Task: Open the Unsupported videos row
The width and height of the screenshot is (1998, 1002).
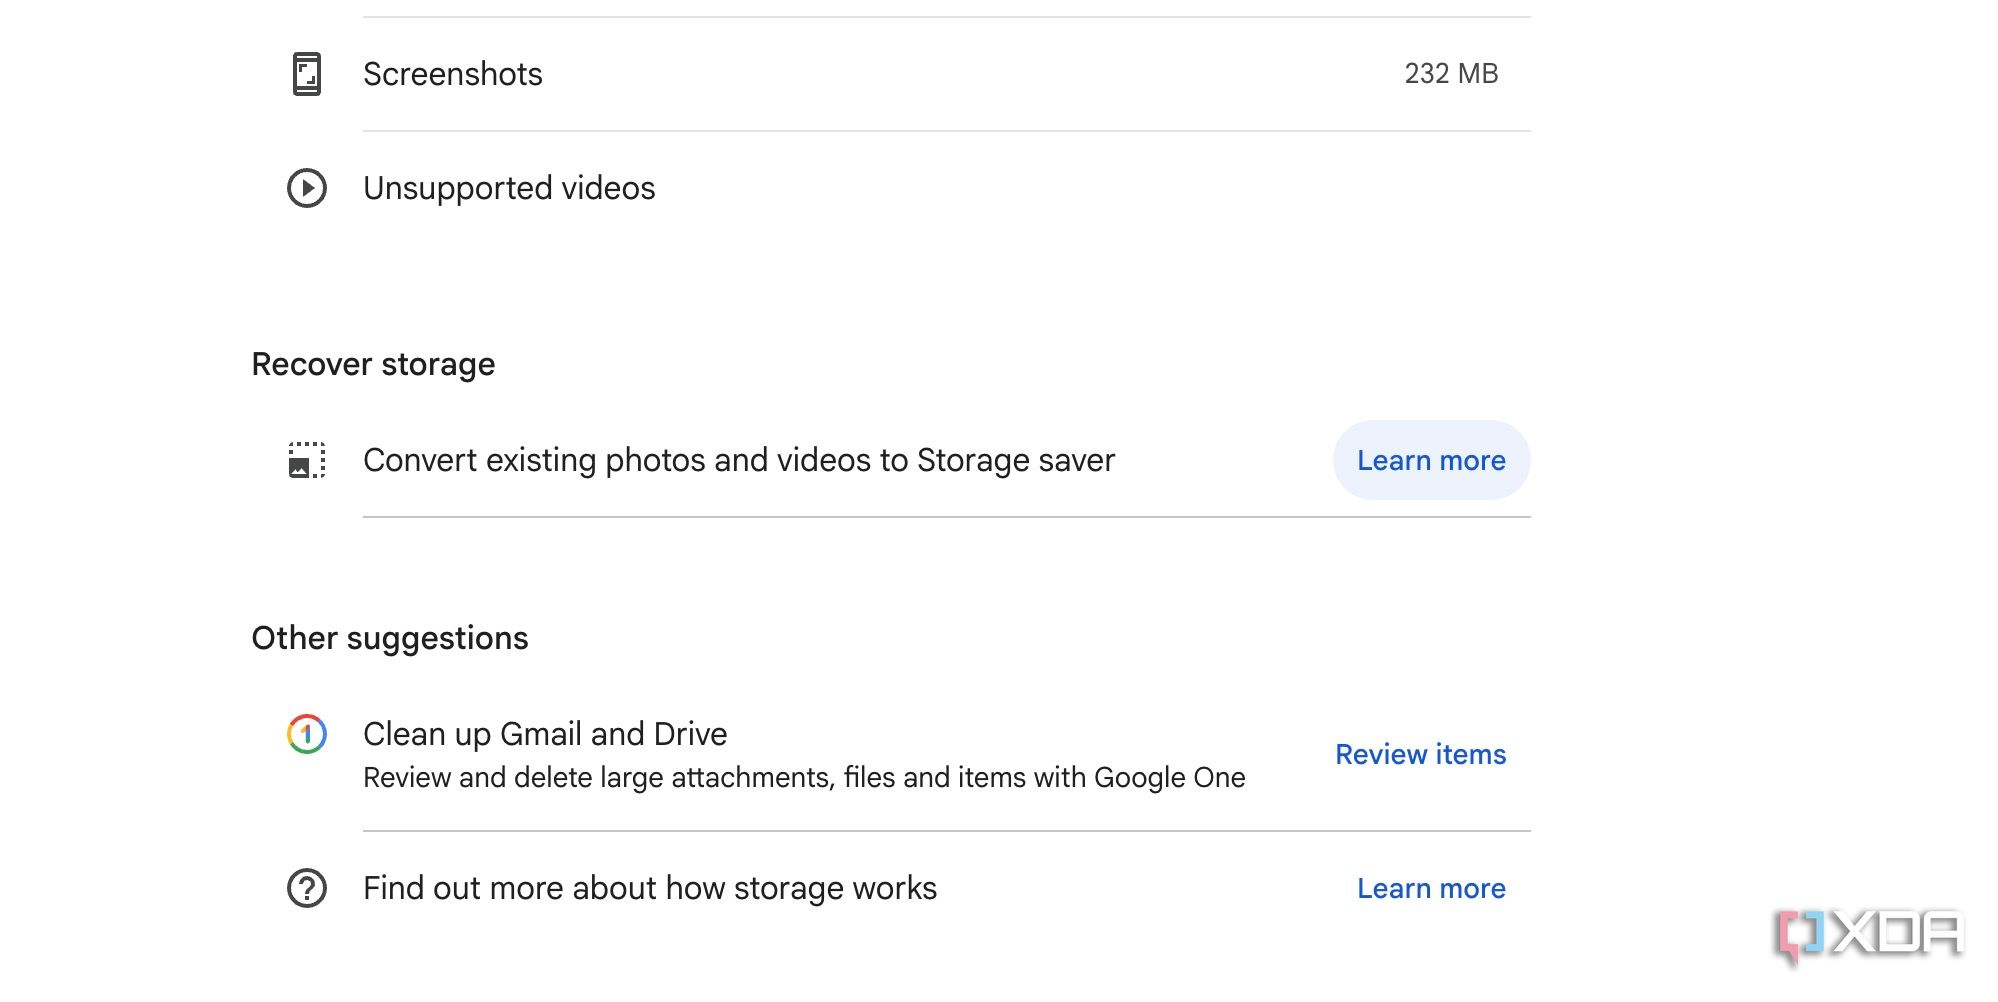Action: point(890,188)
